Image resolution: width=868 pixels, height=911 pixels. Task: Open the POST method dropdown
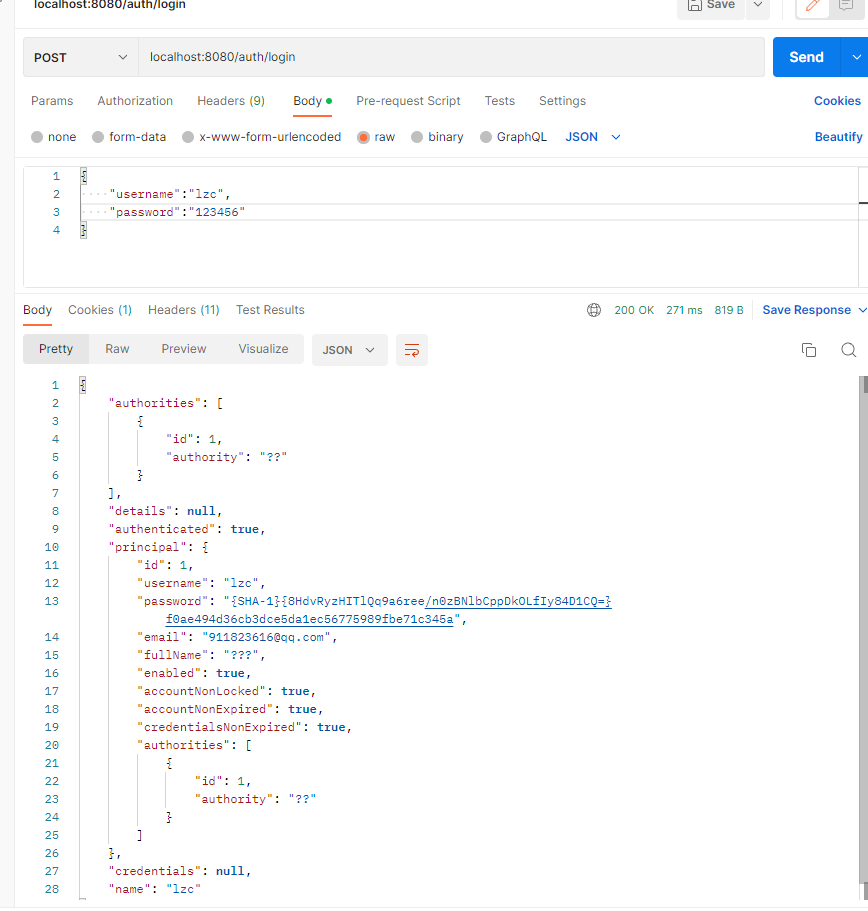(x=80, y=58)
